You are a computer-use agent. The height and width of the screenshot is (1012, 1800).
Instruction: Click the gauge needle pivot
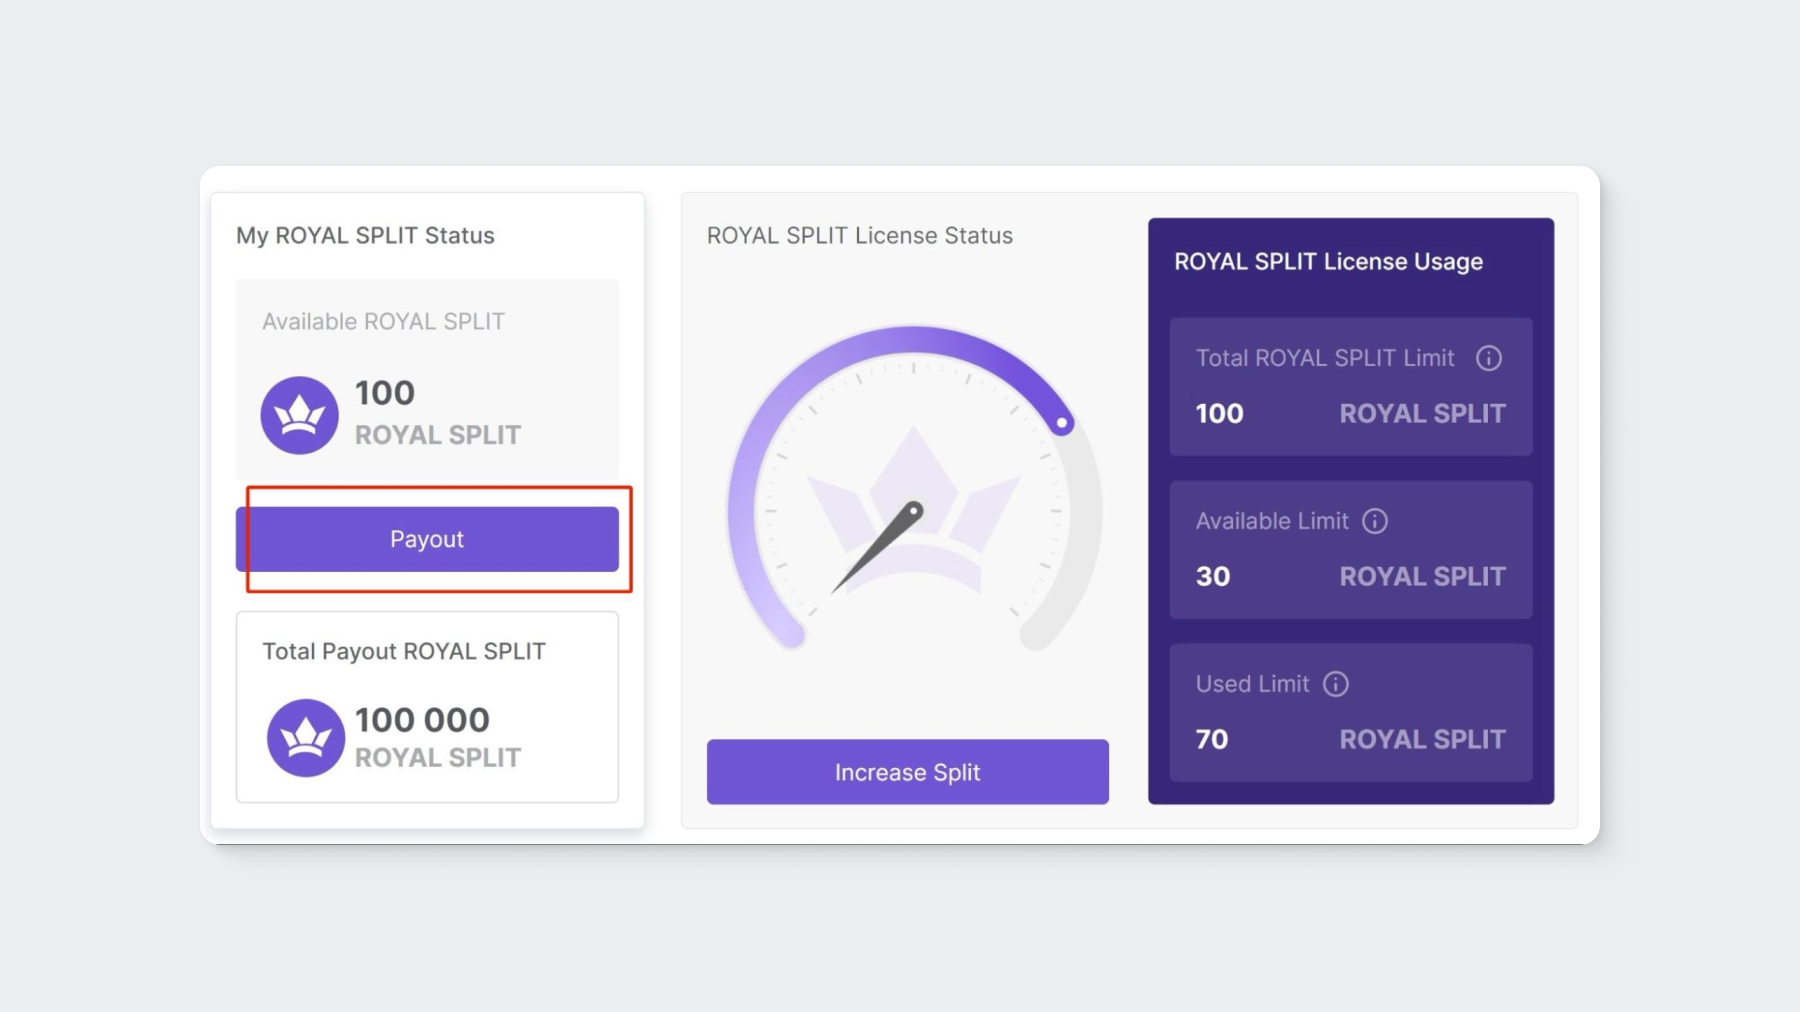pyautogui.click(x=913, y=511)
